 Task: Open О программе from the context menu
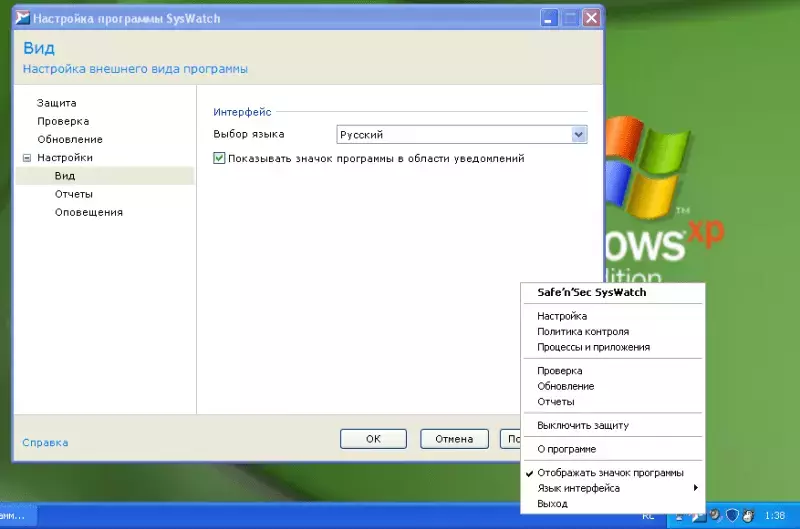(x=613, y=449)
